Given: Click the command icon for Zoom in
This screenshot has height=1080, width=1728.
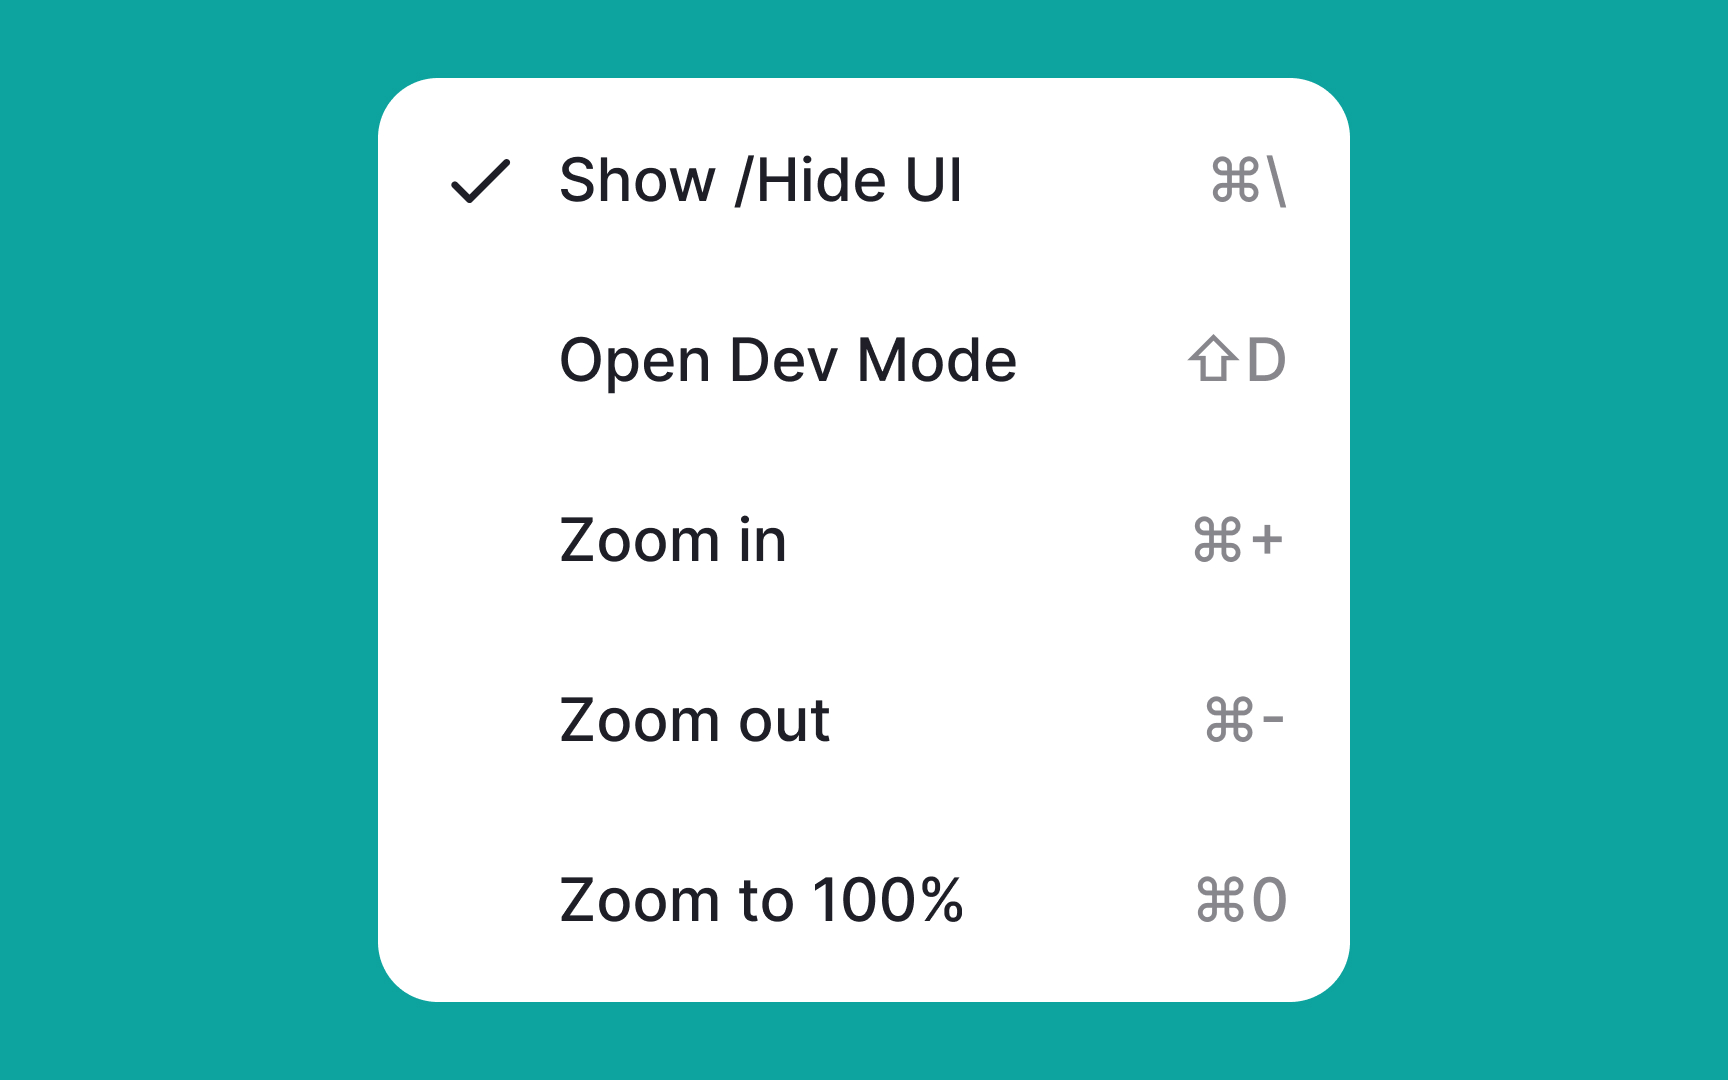Looking at the screenshot, I should pos(1216,541).
